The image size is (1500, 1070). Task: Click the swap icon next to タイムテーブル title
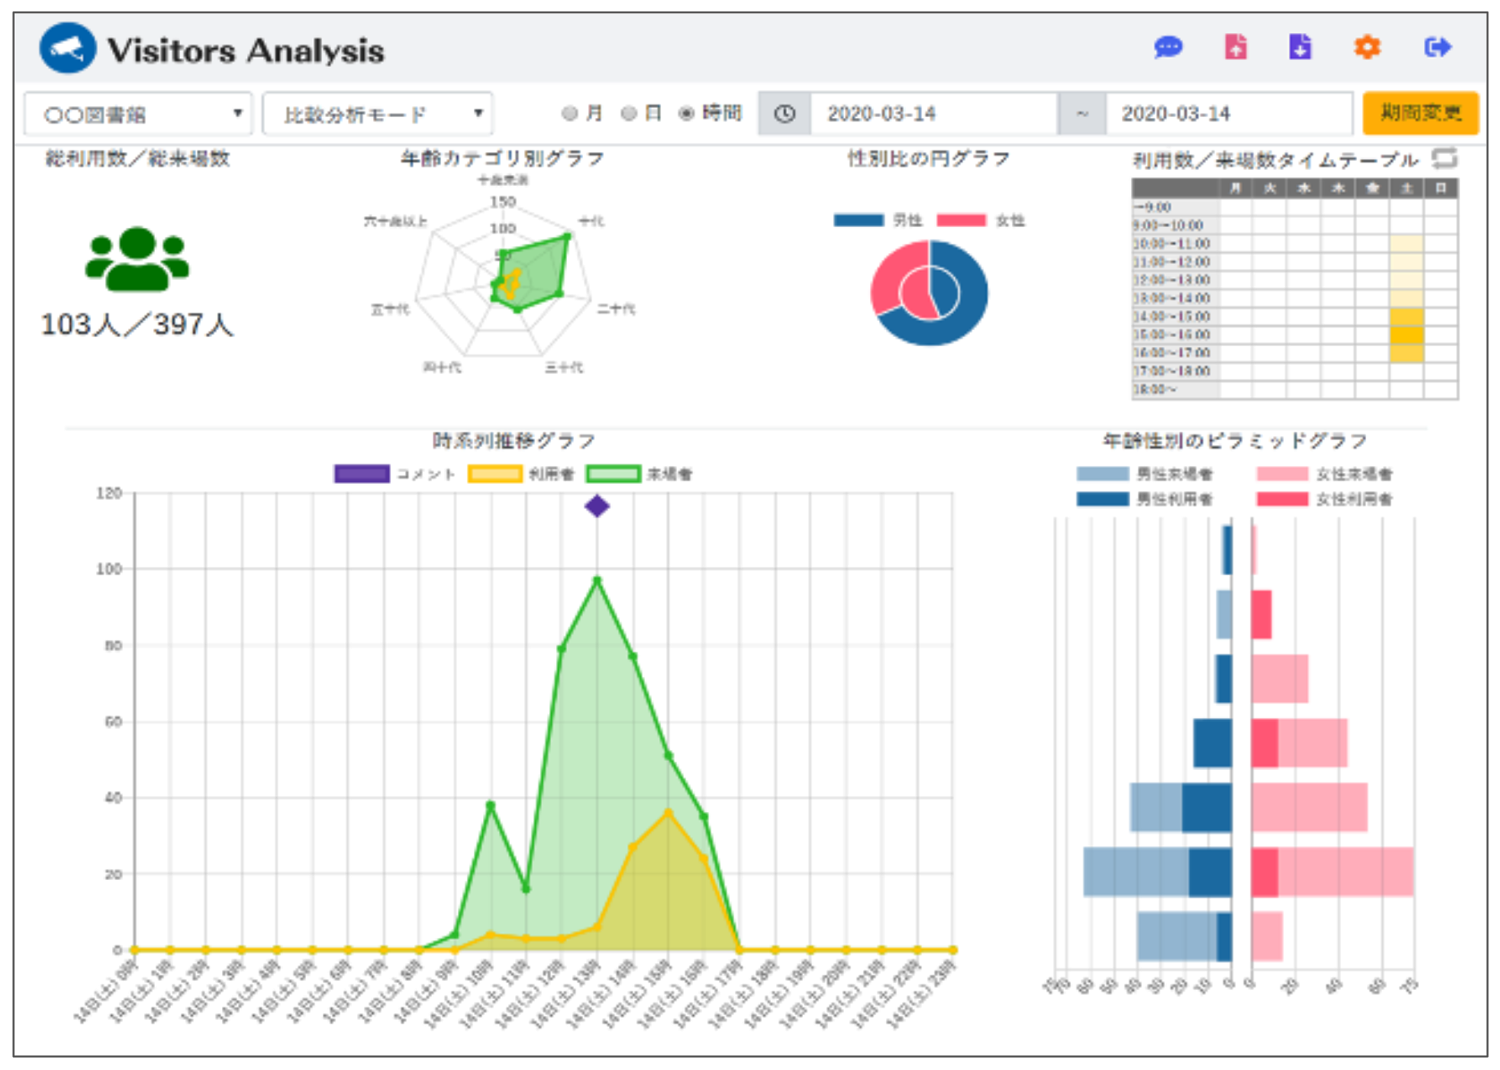1444,158
